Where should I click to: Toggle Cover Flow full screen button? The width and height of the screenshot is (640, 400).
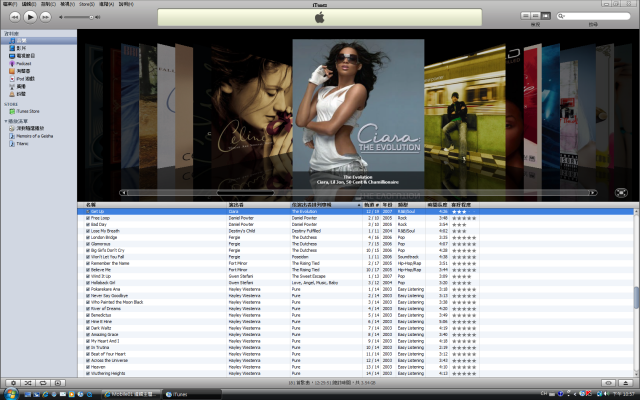(x=621, y=193)
